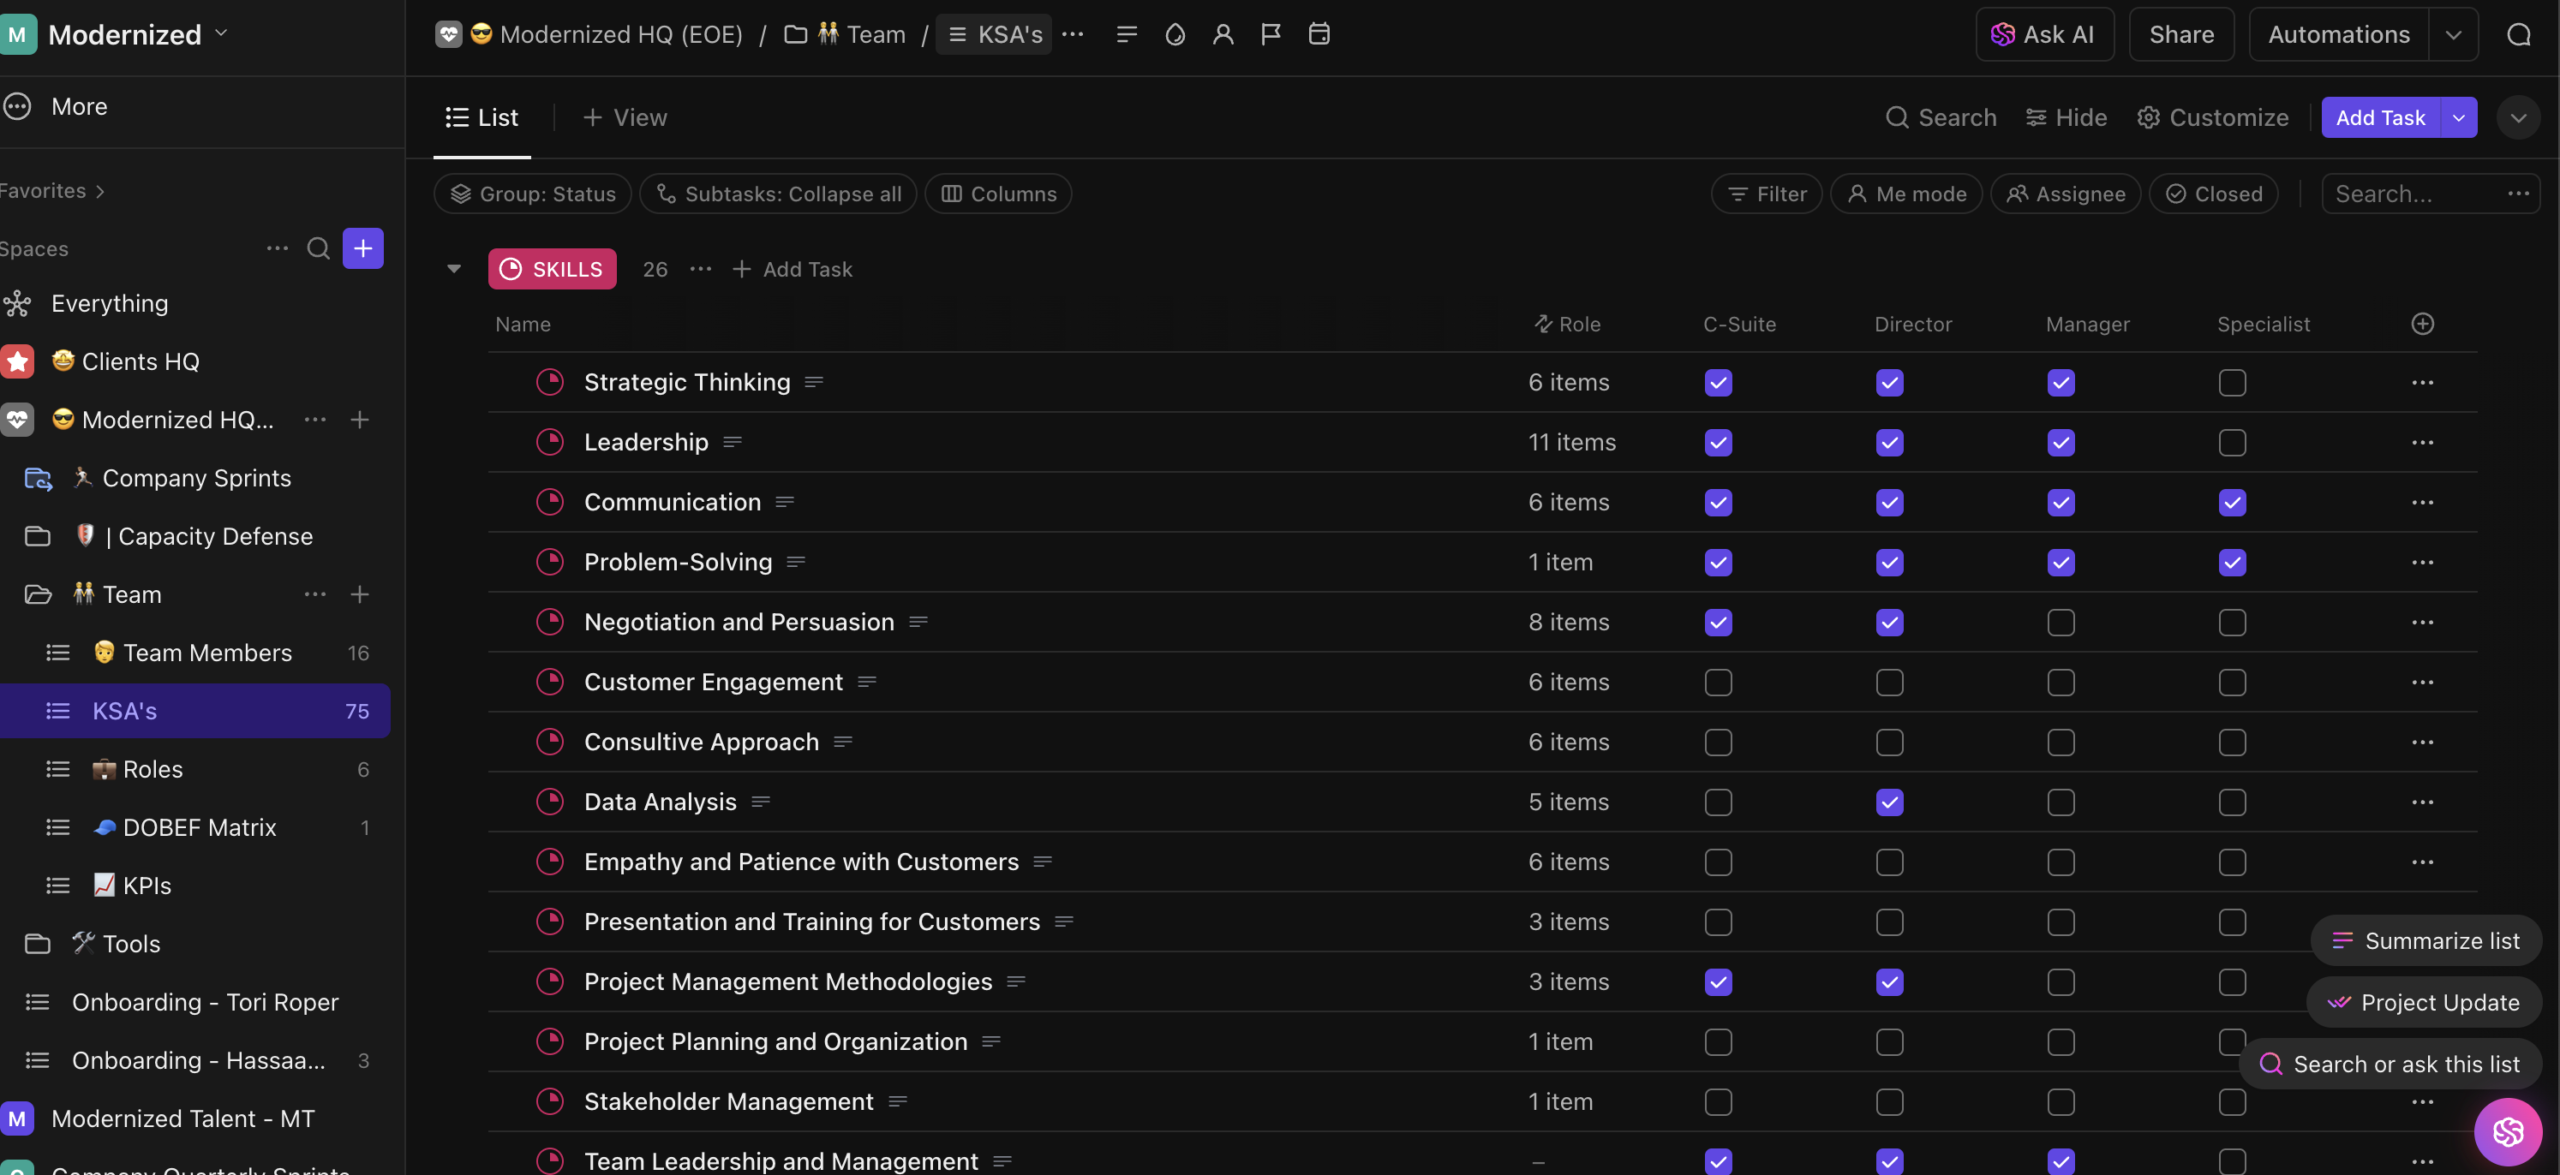Open the Add Task dropdown arrow

pos(2459,117)
